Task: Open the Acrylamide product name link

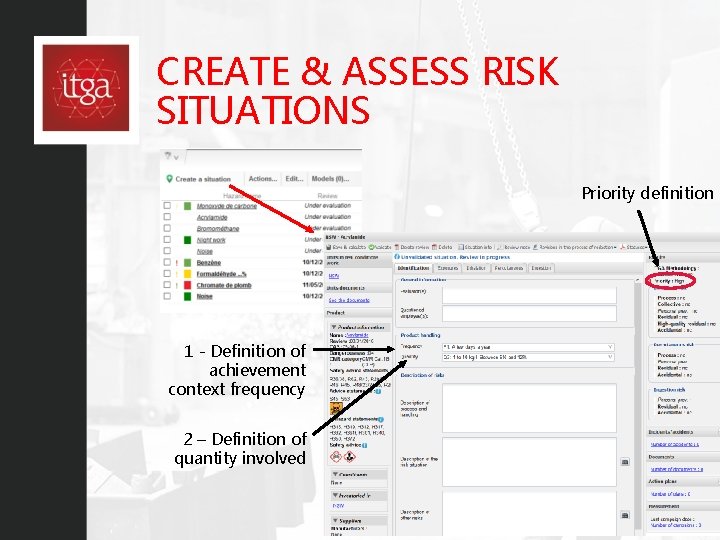Action: point(357,335)
